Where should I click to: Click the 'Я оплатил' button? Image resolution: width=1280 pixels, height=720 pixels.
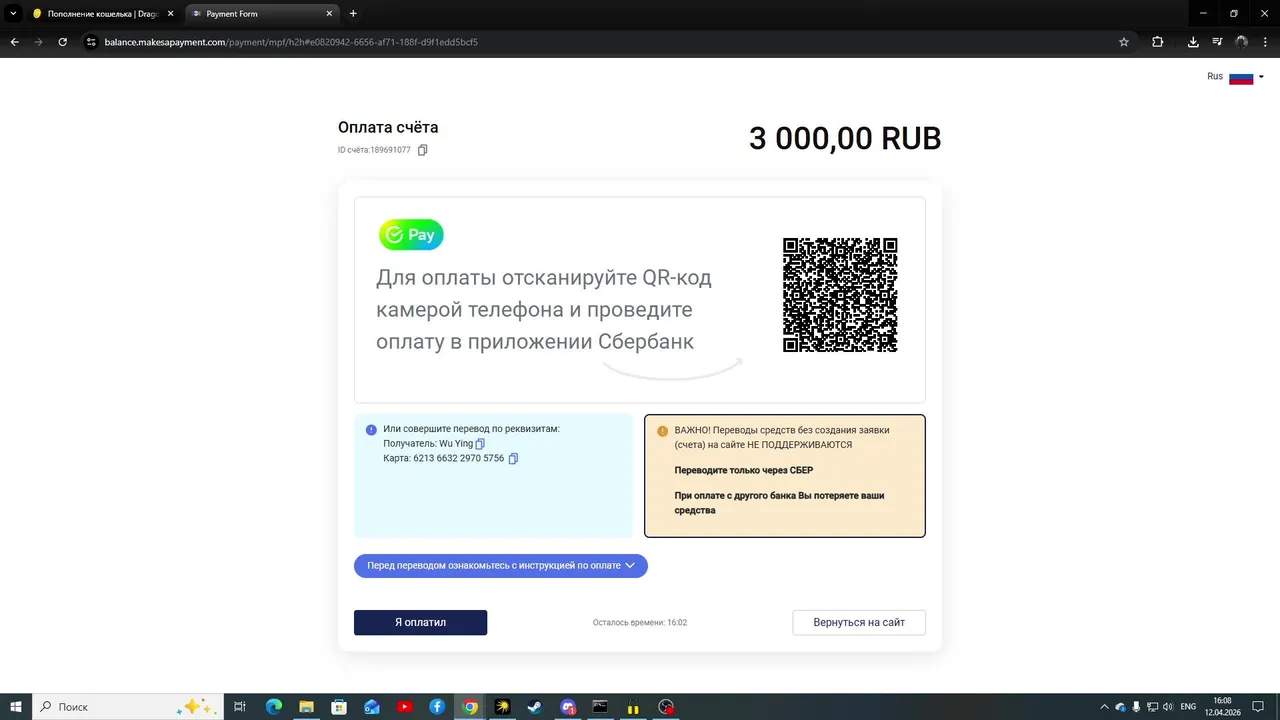coord(420,622)
